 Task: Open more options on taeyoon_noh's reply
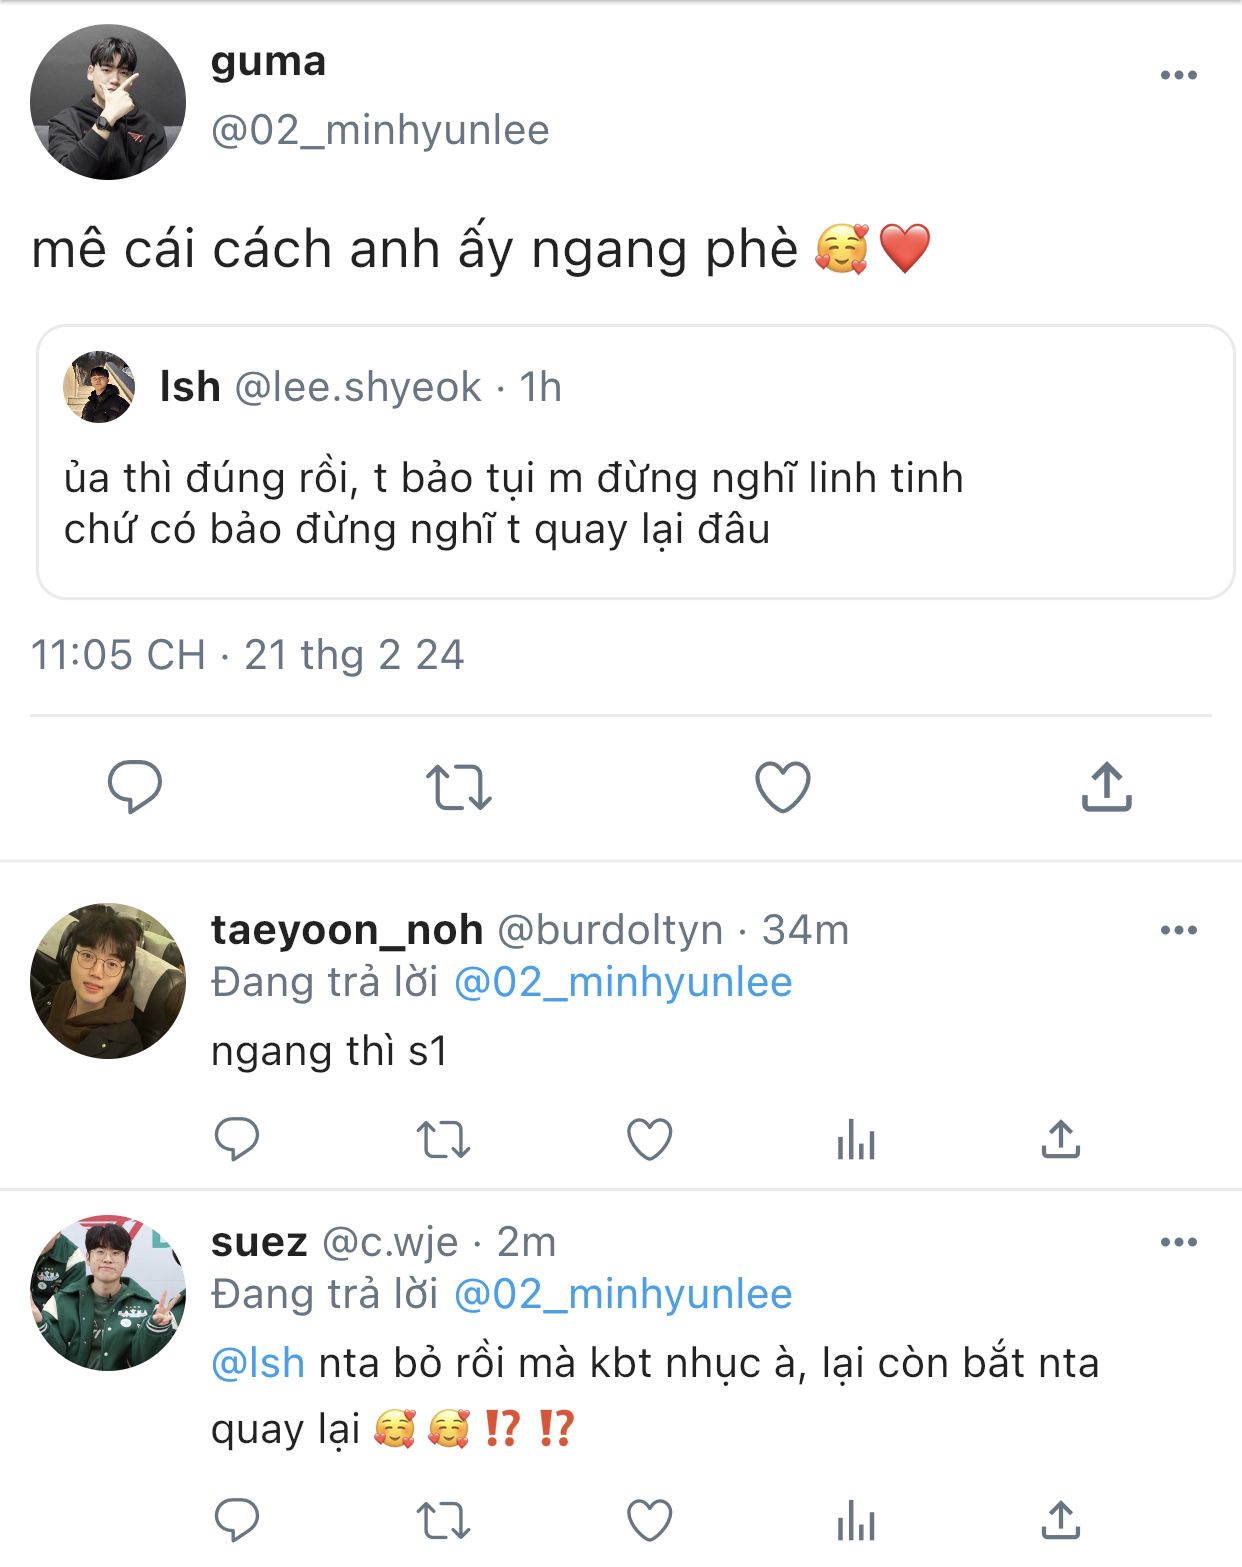click(1178, 930)
